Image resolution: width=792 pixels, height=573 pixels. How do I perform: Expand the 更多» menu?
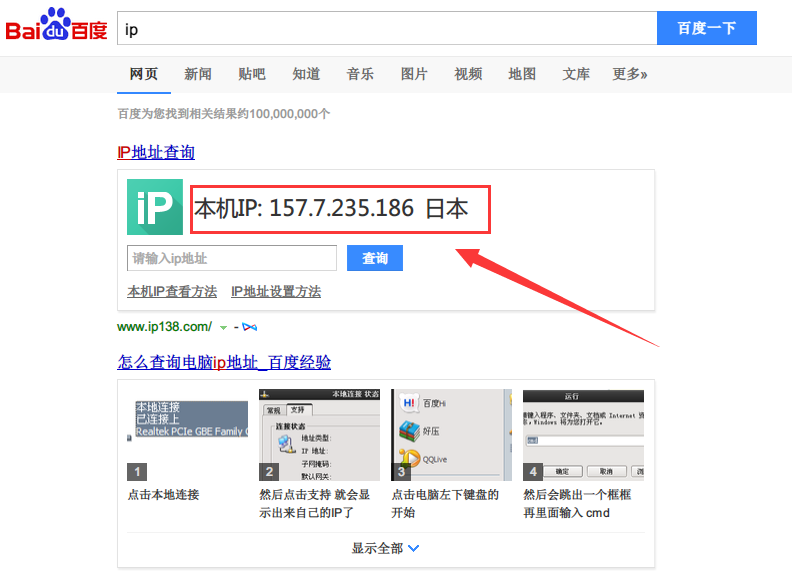coord(630,74)
